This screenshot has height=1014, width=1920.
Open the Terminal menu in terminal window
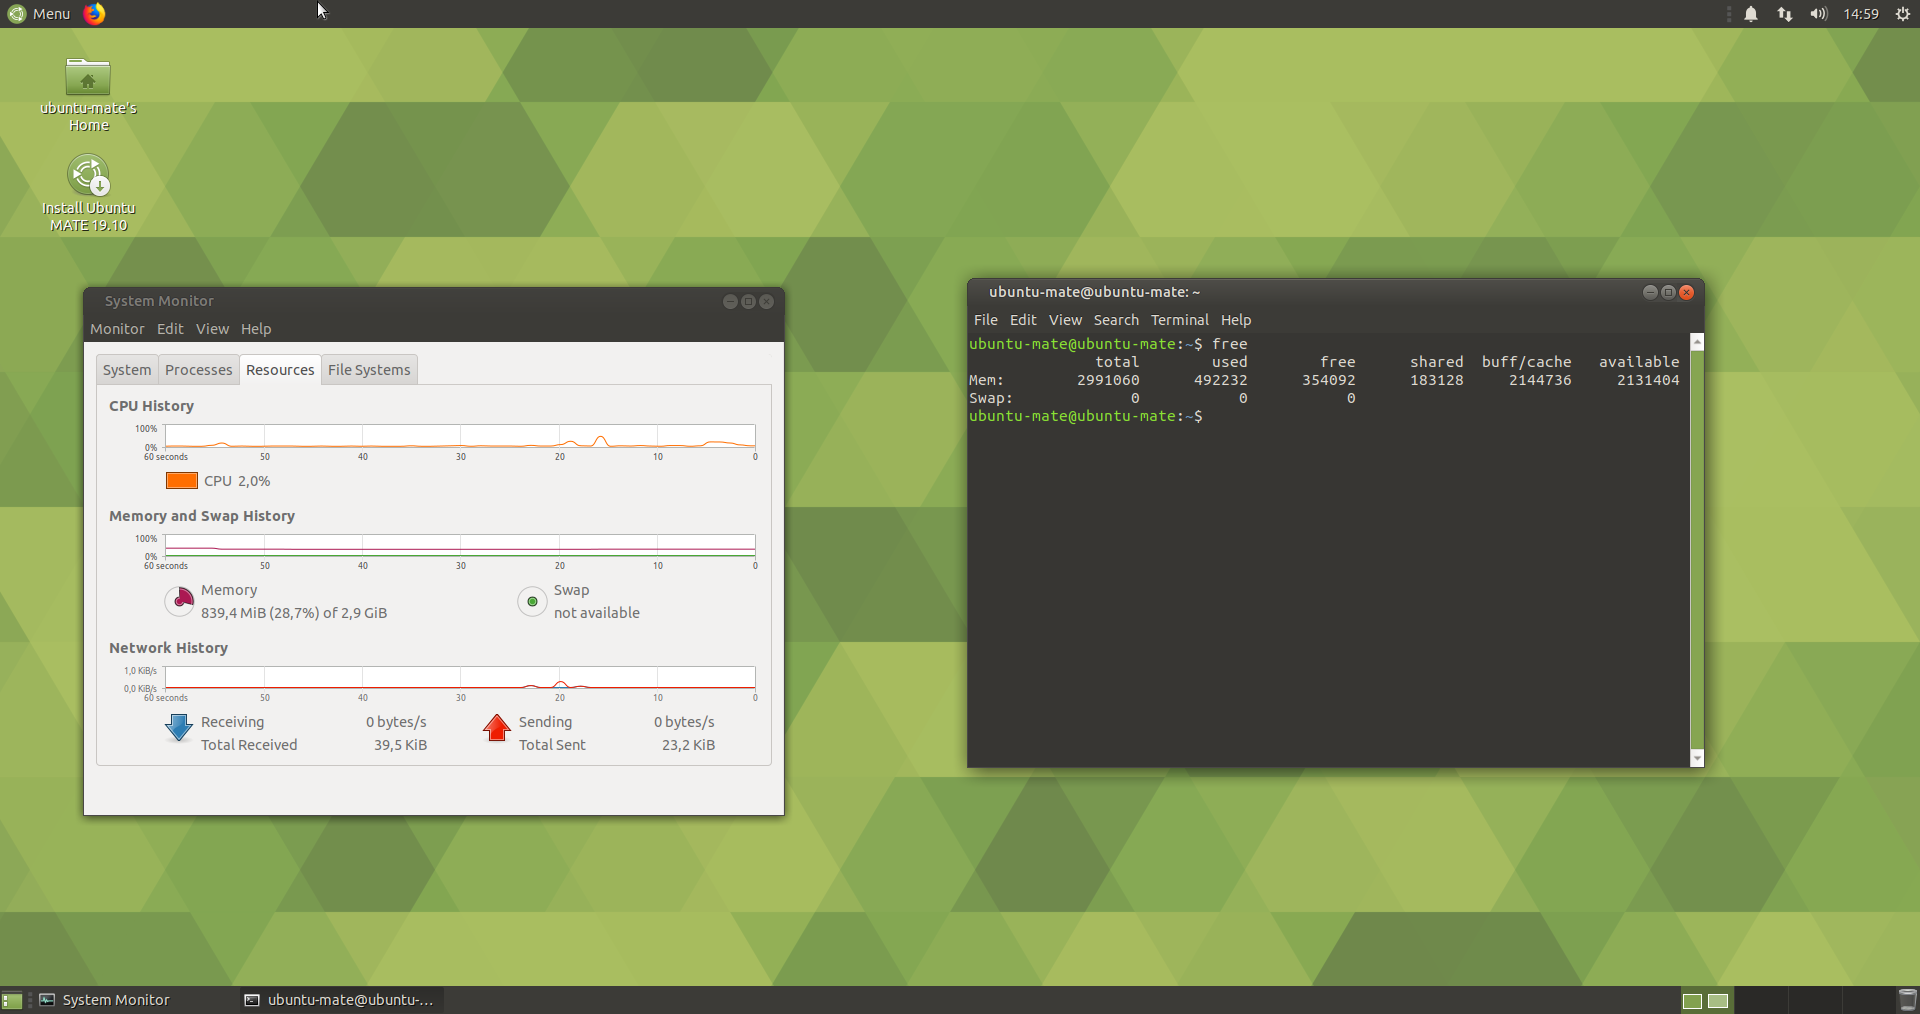(1179, 320)
